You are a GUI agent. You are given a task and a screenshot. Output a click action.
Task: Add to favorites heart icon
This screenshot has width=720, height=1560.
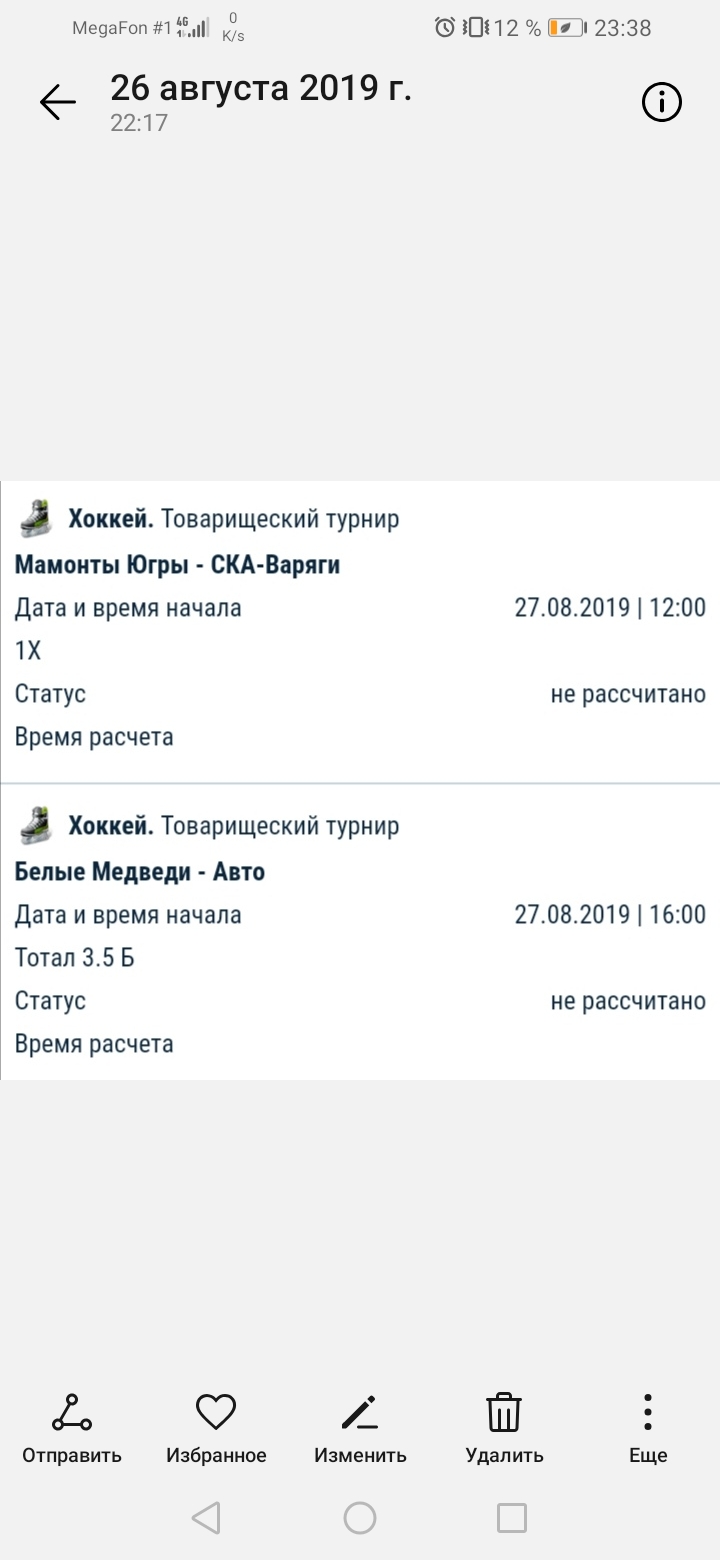click(216, 1412)
